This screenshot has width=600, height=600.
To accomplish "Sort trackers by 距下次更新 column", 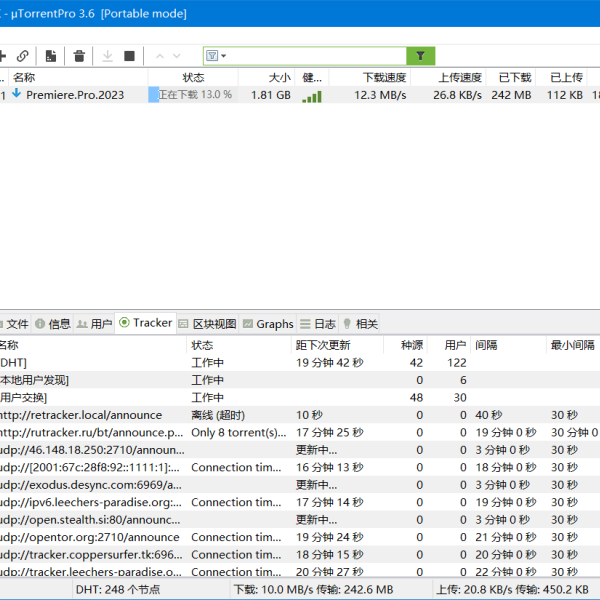I will (x=337, y=345).
